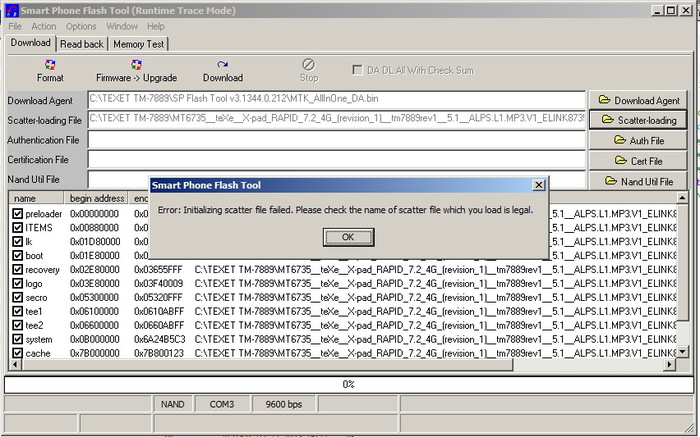Click the Stop icon in toolbar
This screenshot has width=700, height=437.
click(309, 65)
